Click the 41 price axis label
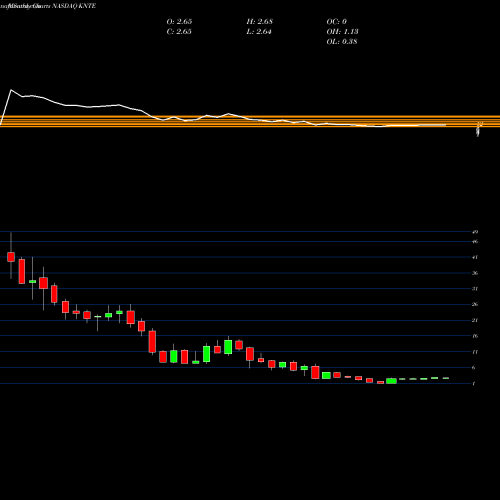 click(x=475, y=257)
